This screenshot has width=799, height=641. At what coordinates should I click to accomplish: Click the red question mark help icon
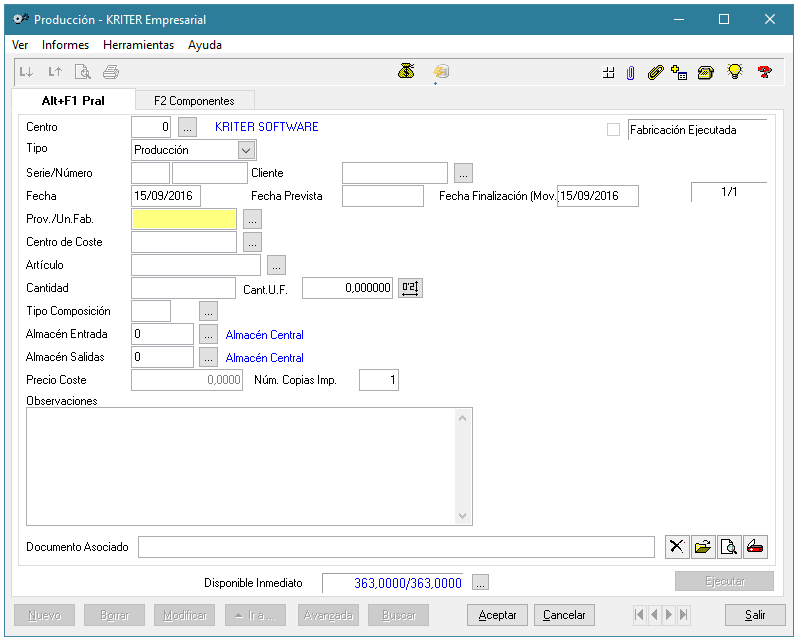point(764,72)
